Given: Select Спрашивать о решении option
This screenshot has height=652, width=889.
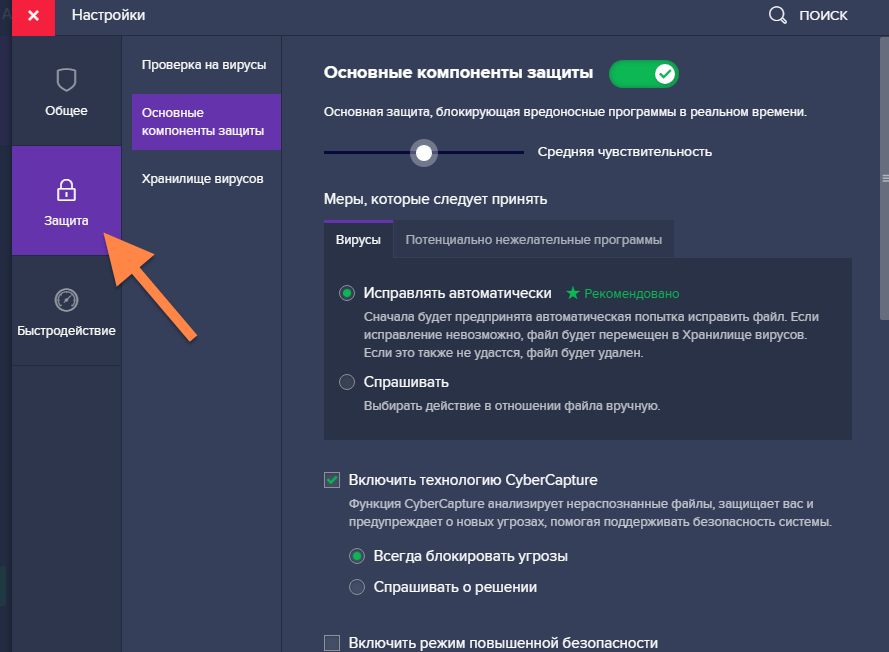Looking at the screenshot, I should pos(357,587).
